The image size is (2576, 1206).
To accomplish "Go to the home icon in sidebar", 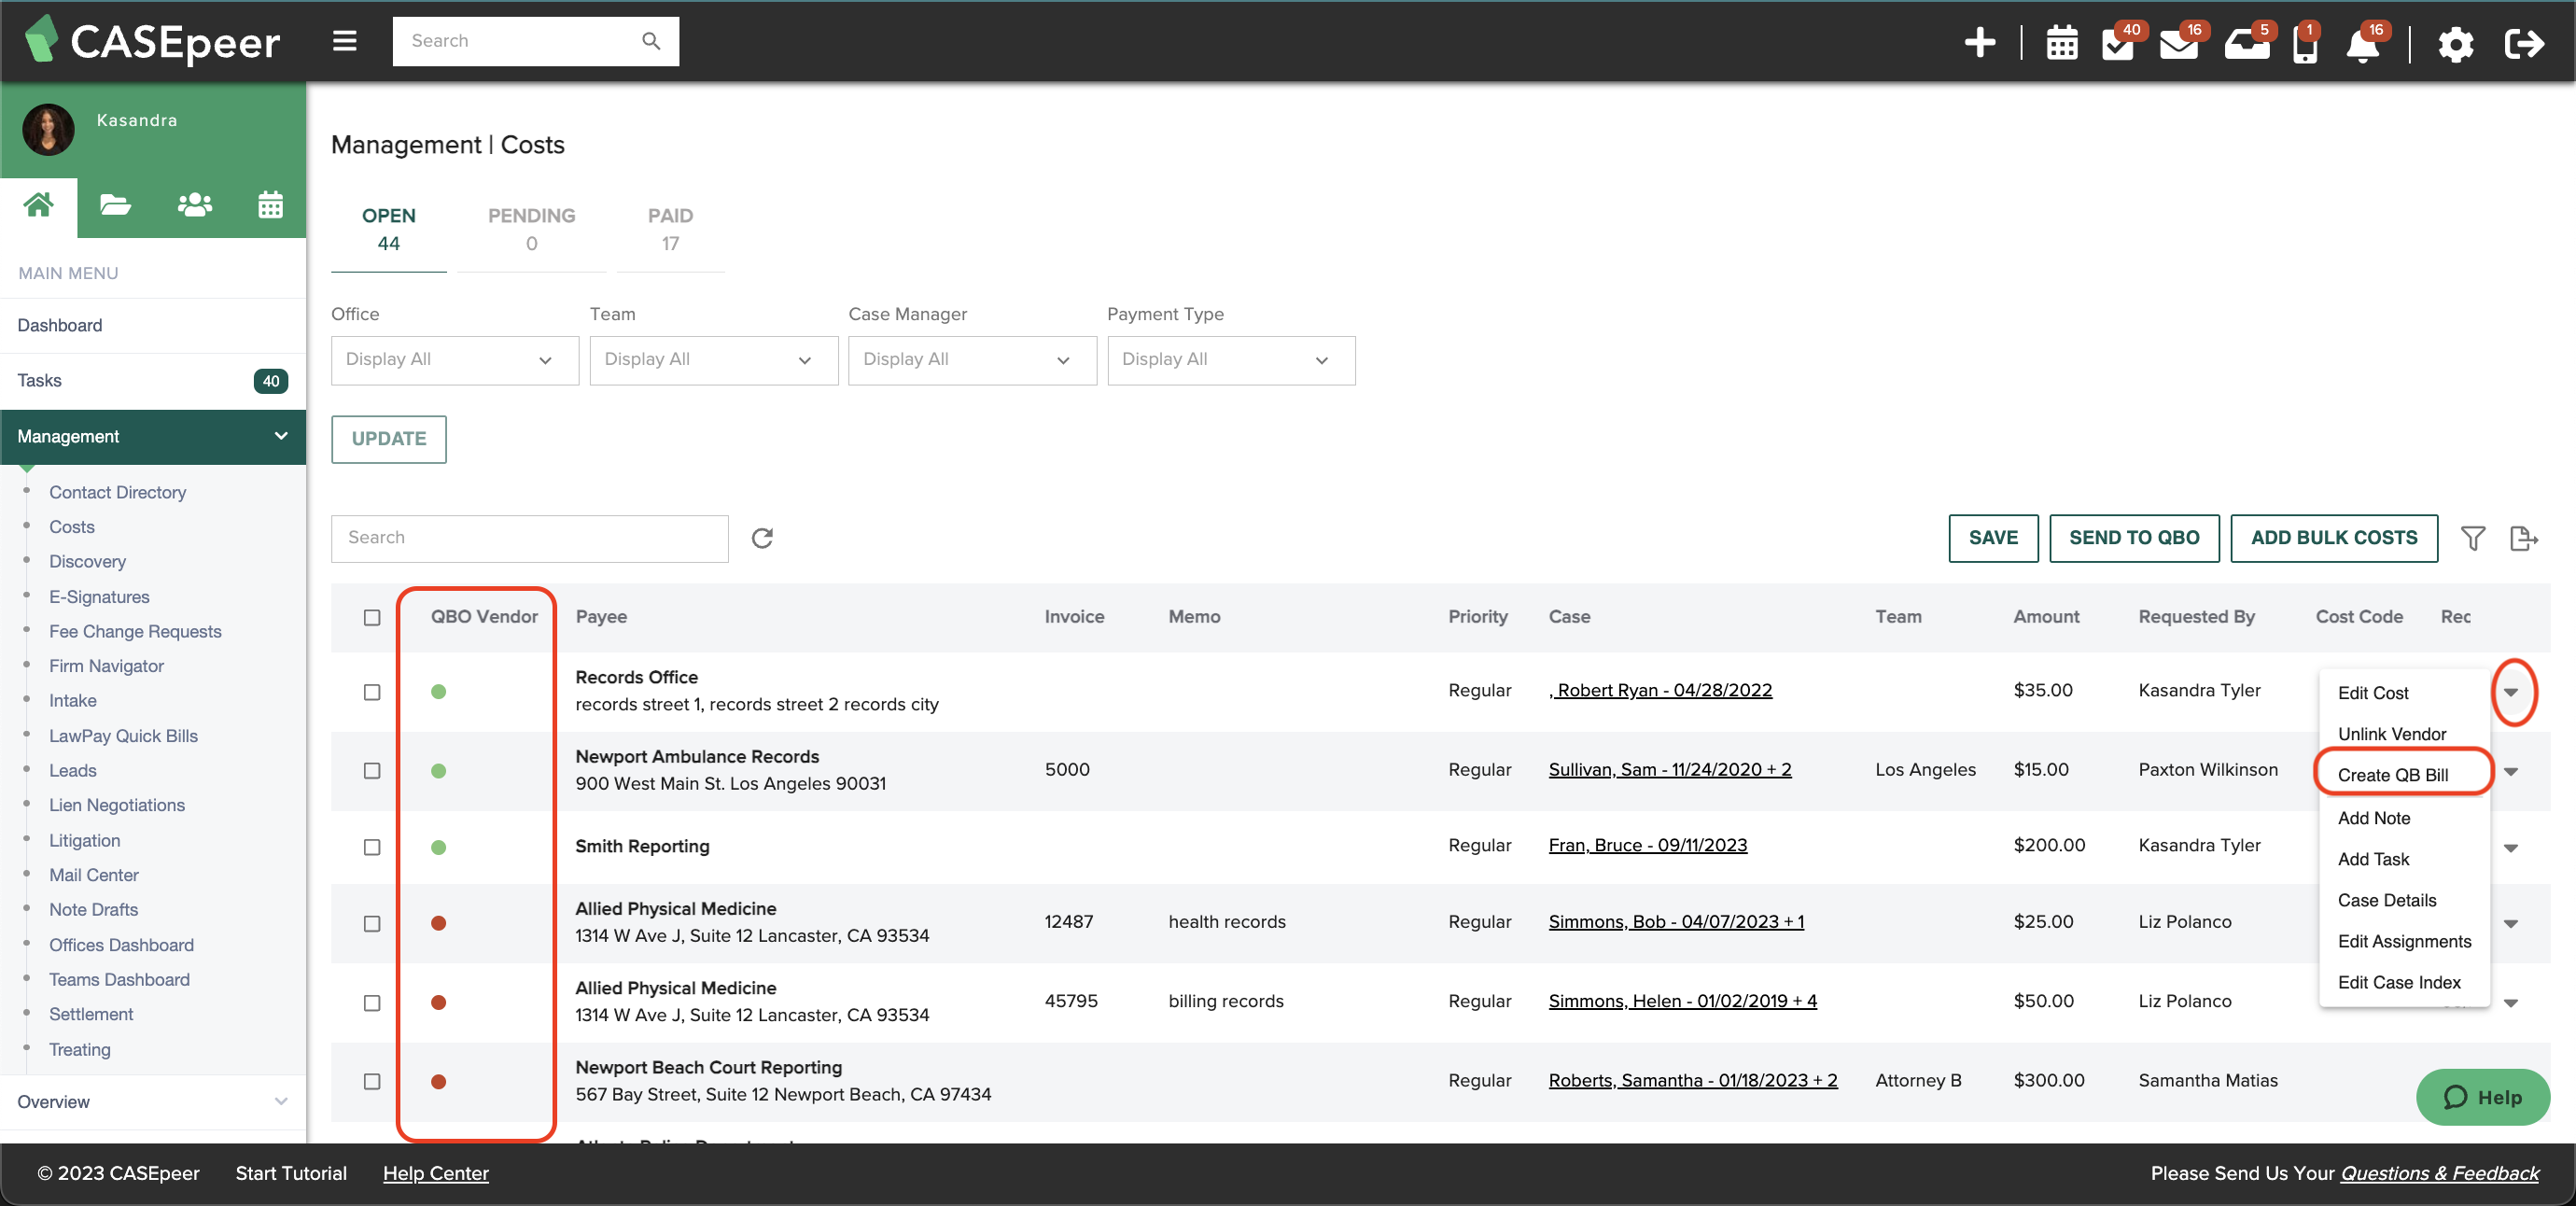I will click(x=39, y=205).
